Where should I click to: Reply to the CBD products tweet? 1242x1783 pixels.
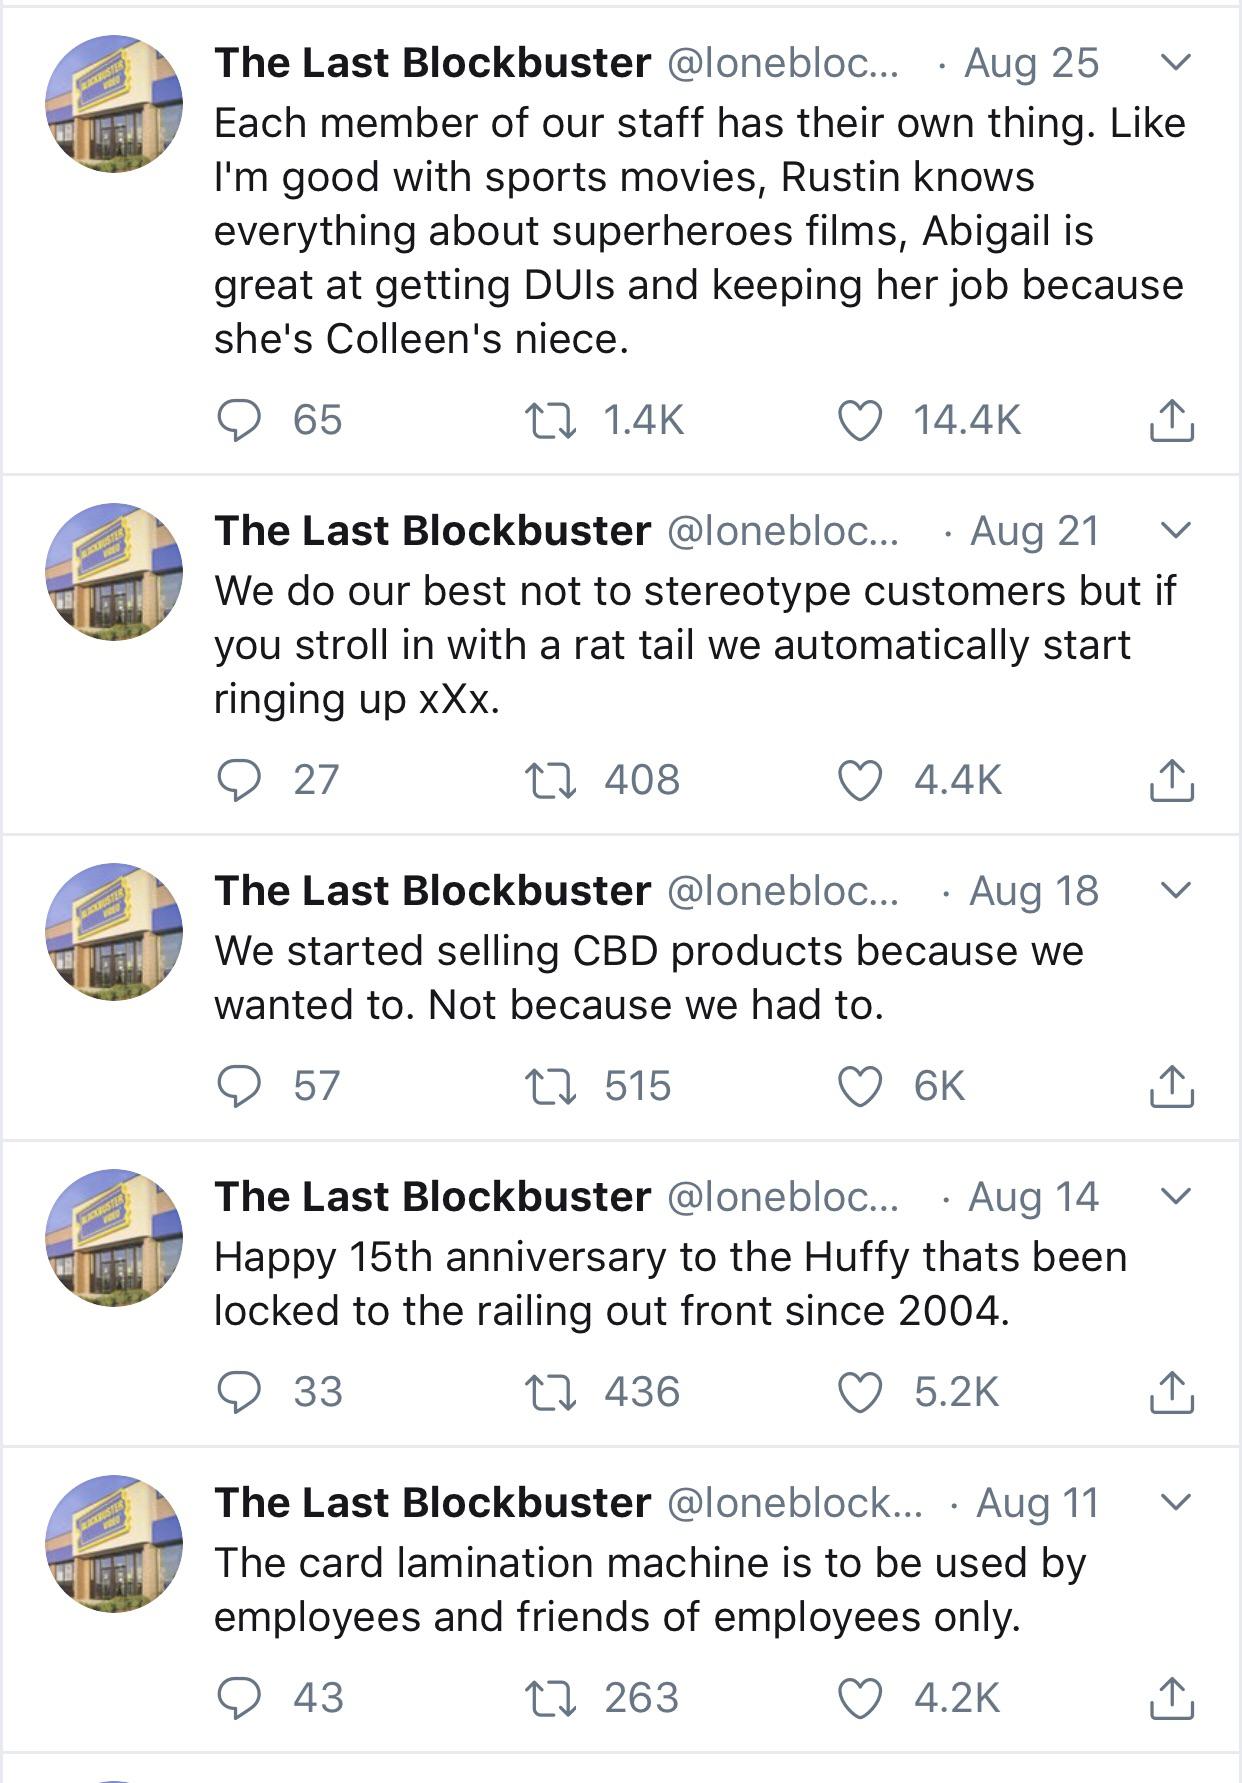pos(240,1086)
